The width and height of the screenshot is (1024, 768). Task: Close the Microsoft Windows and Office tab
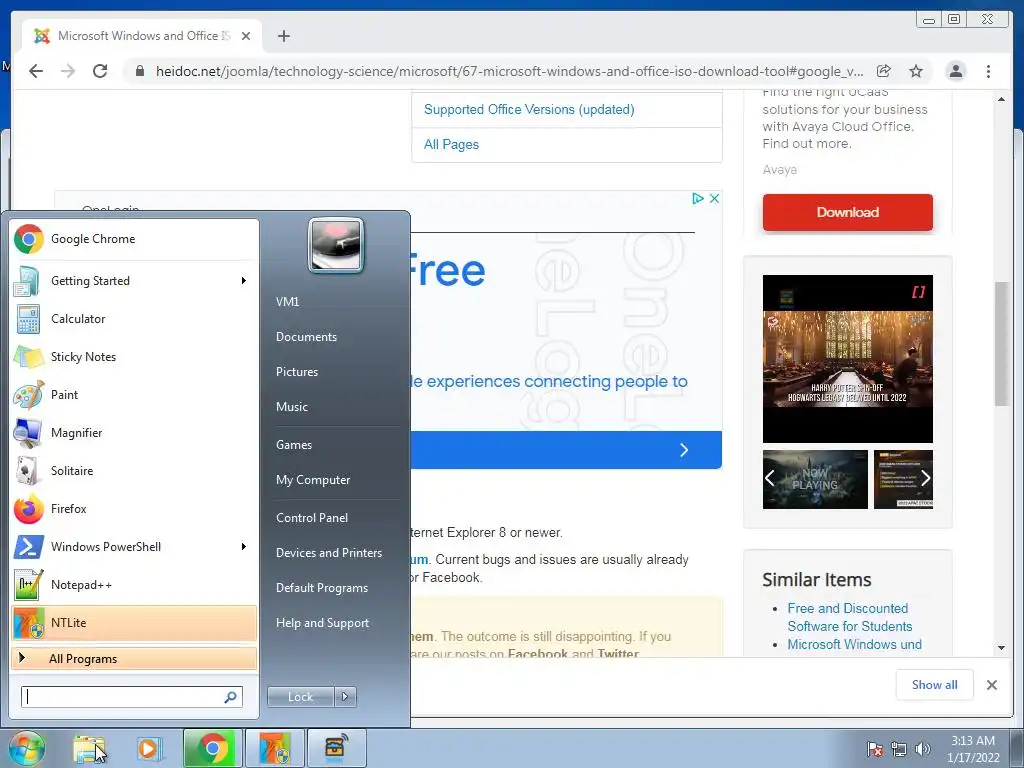(x=246, y=36)
